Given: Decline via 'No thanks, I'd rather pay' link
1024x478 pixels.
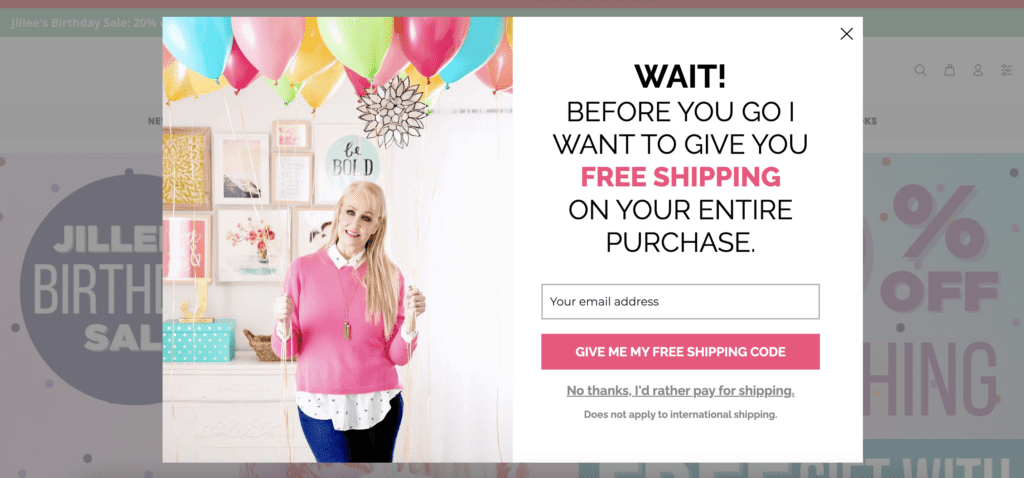Looking at the screenshot, I should point(680,391).
